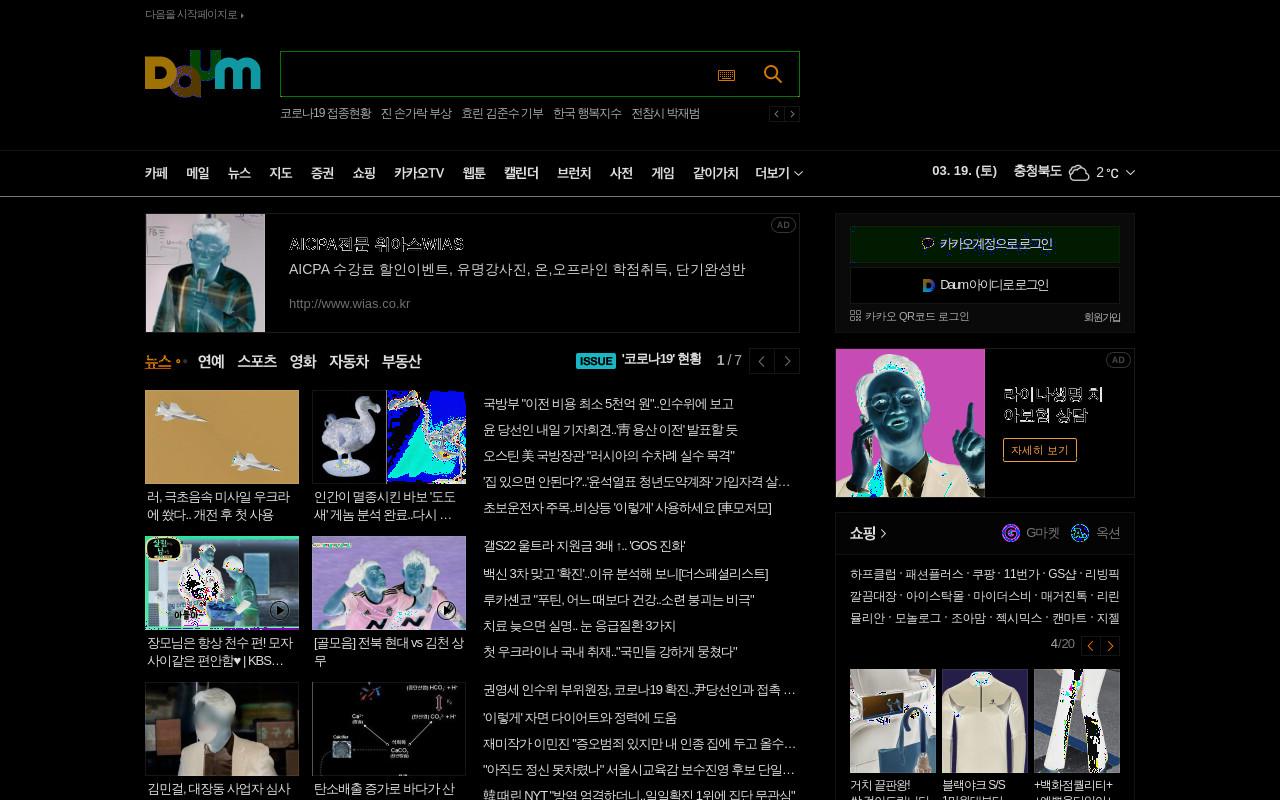Open the 탄소배출 diagram thumbnail
The image size is (1280, 800).
389,729
